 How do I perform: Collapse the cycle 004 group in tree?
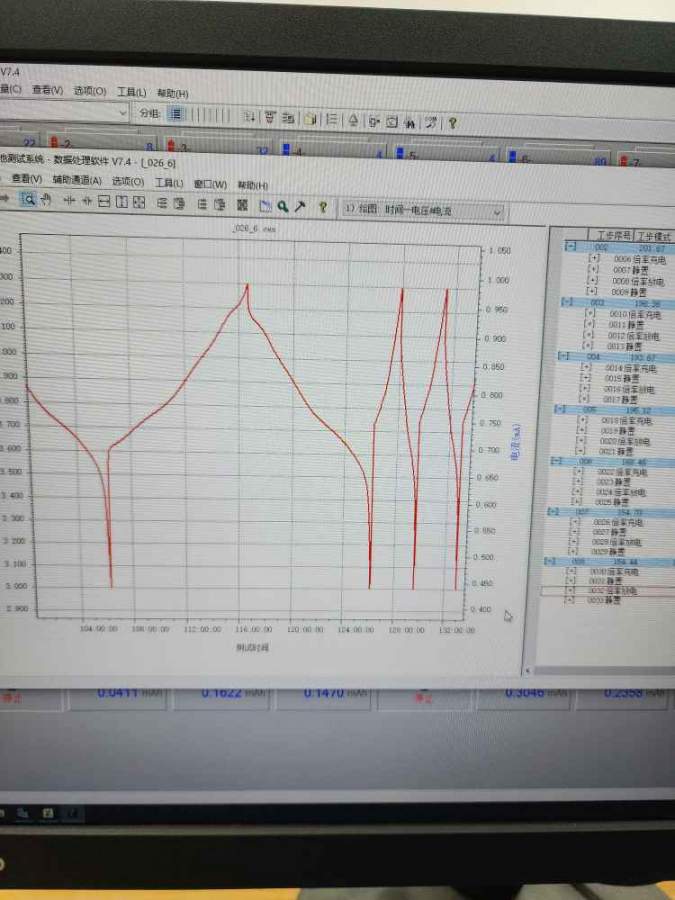[x=566, y=356]
